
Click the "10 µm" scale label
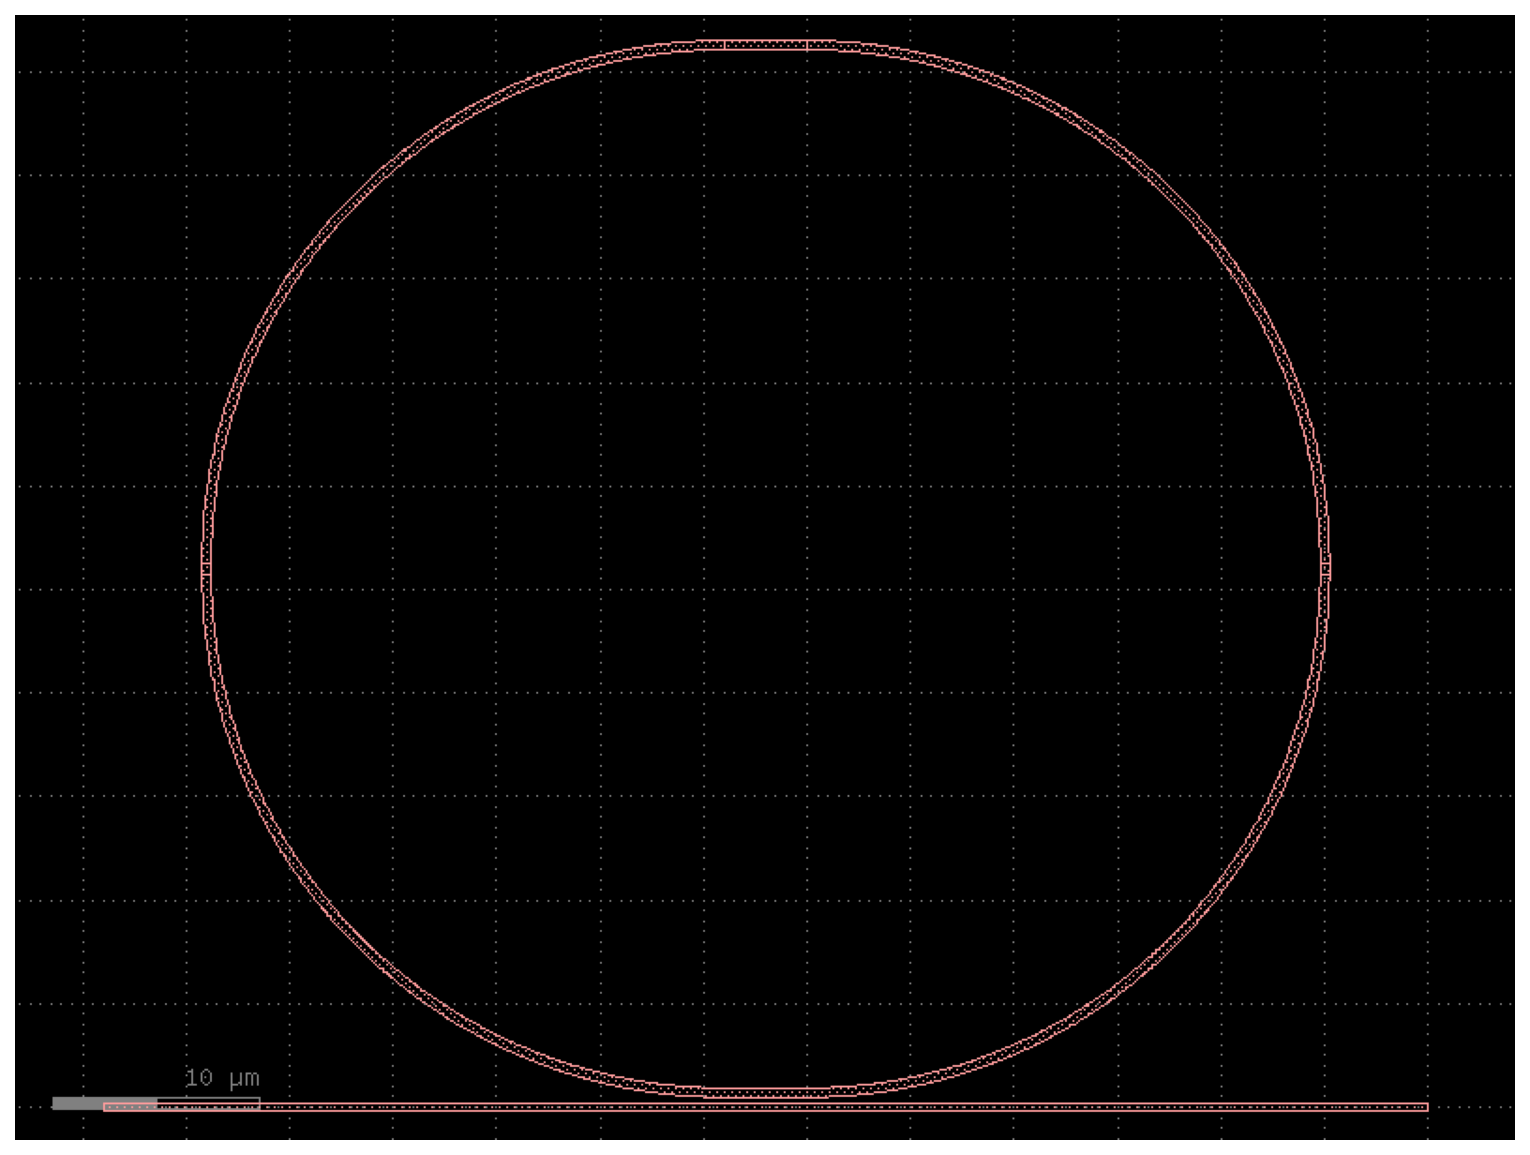tap(222, 1078)
